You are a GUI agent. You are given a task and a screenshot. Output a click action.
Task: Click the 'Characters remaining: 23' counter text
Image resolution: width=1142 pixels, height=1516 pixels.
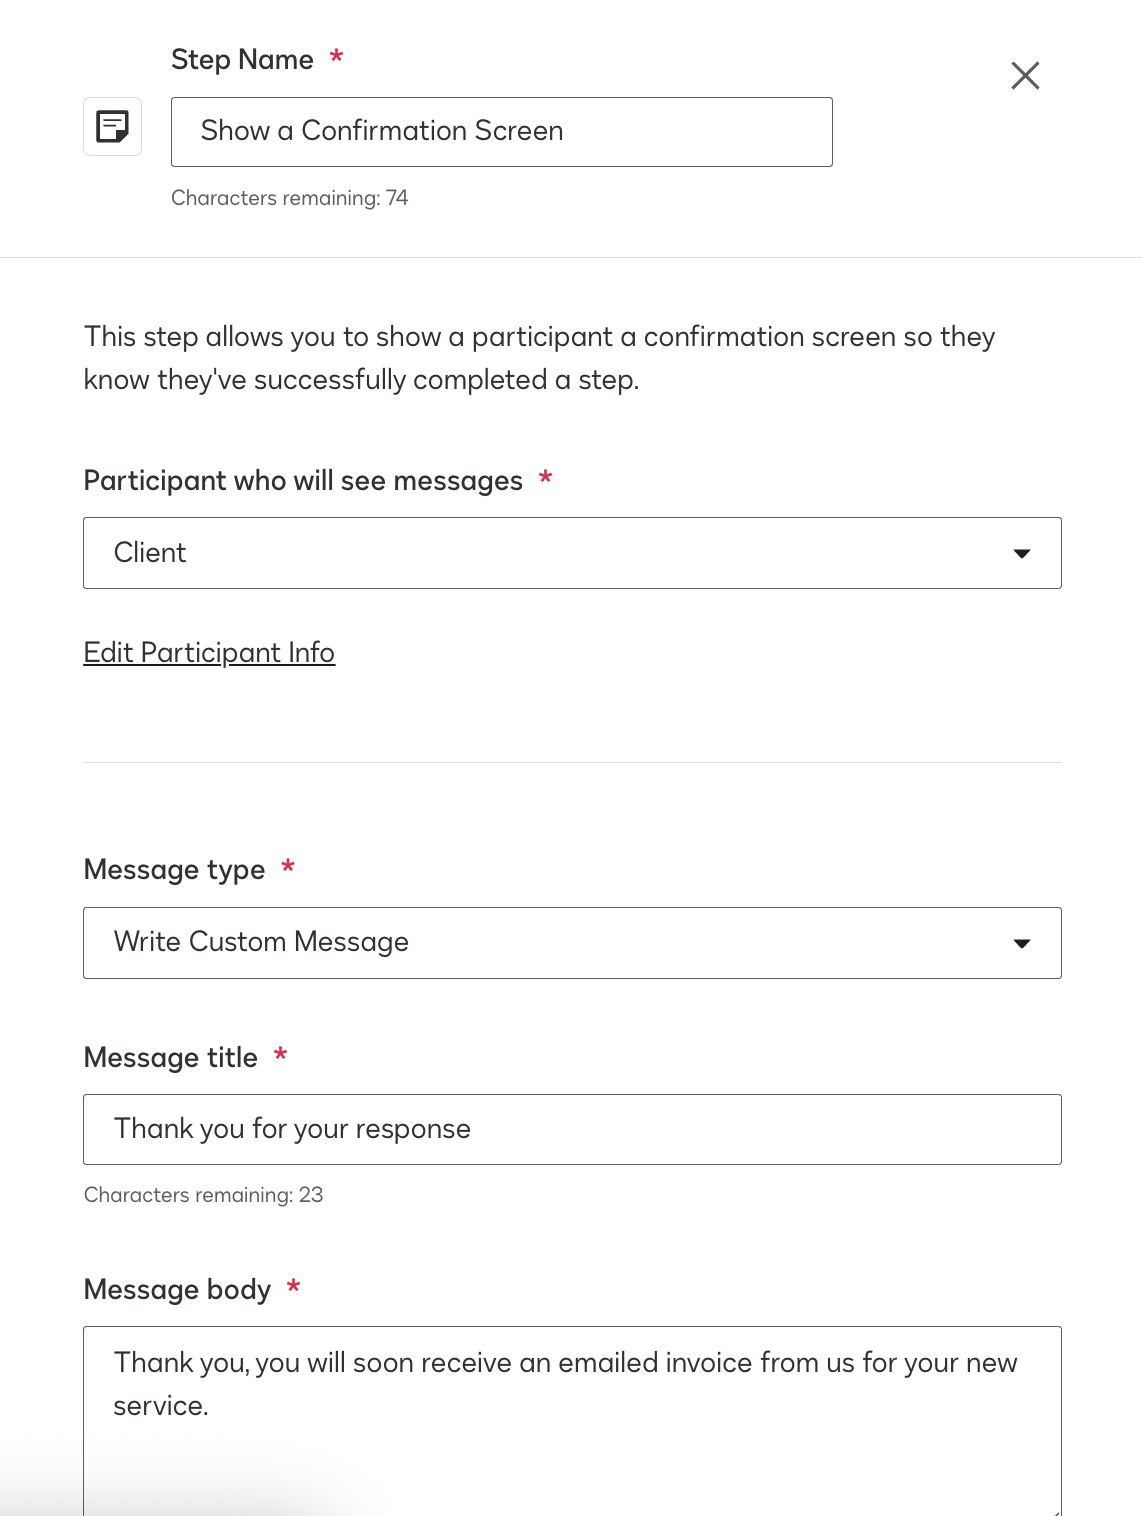tap(203, 1195)
